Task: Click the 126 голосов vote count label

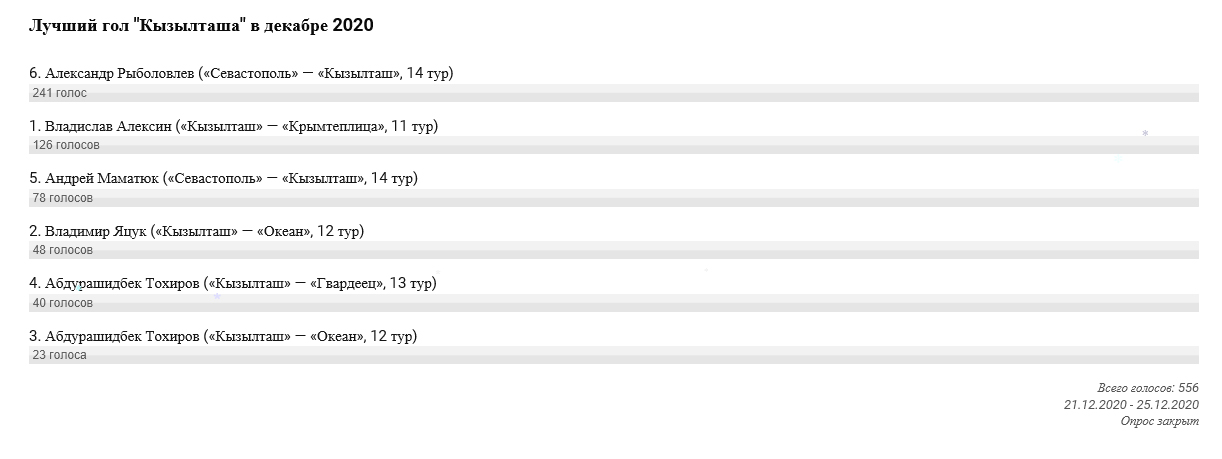Action: coord(66,145)
